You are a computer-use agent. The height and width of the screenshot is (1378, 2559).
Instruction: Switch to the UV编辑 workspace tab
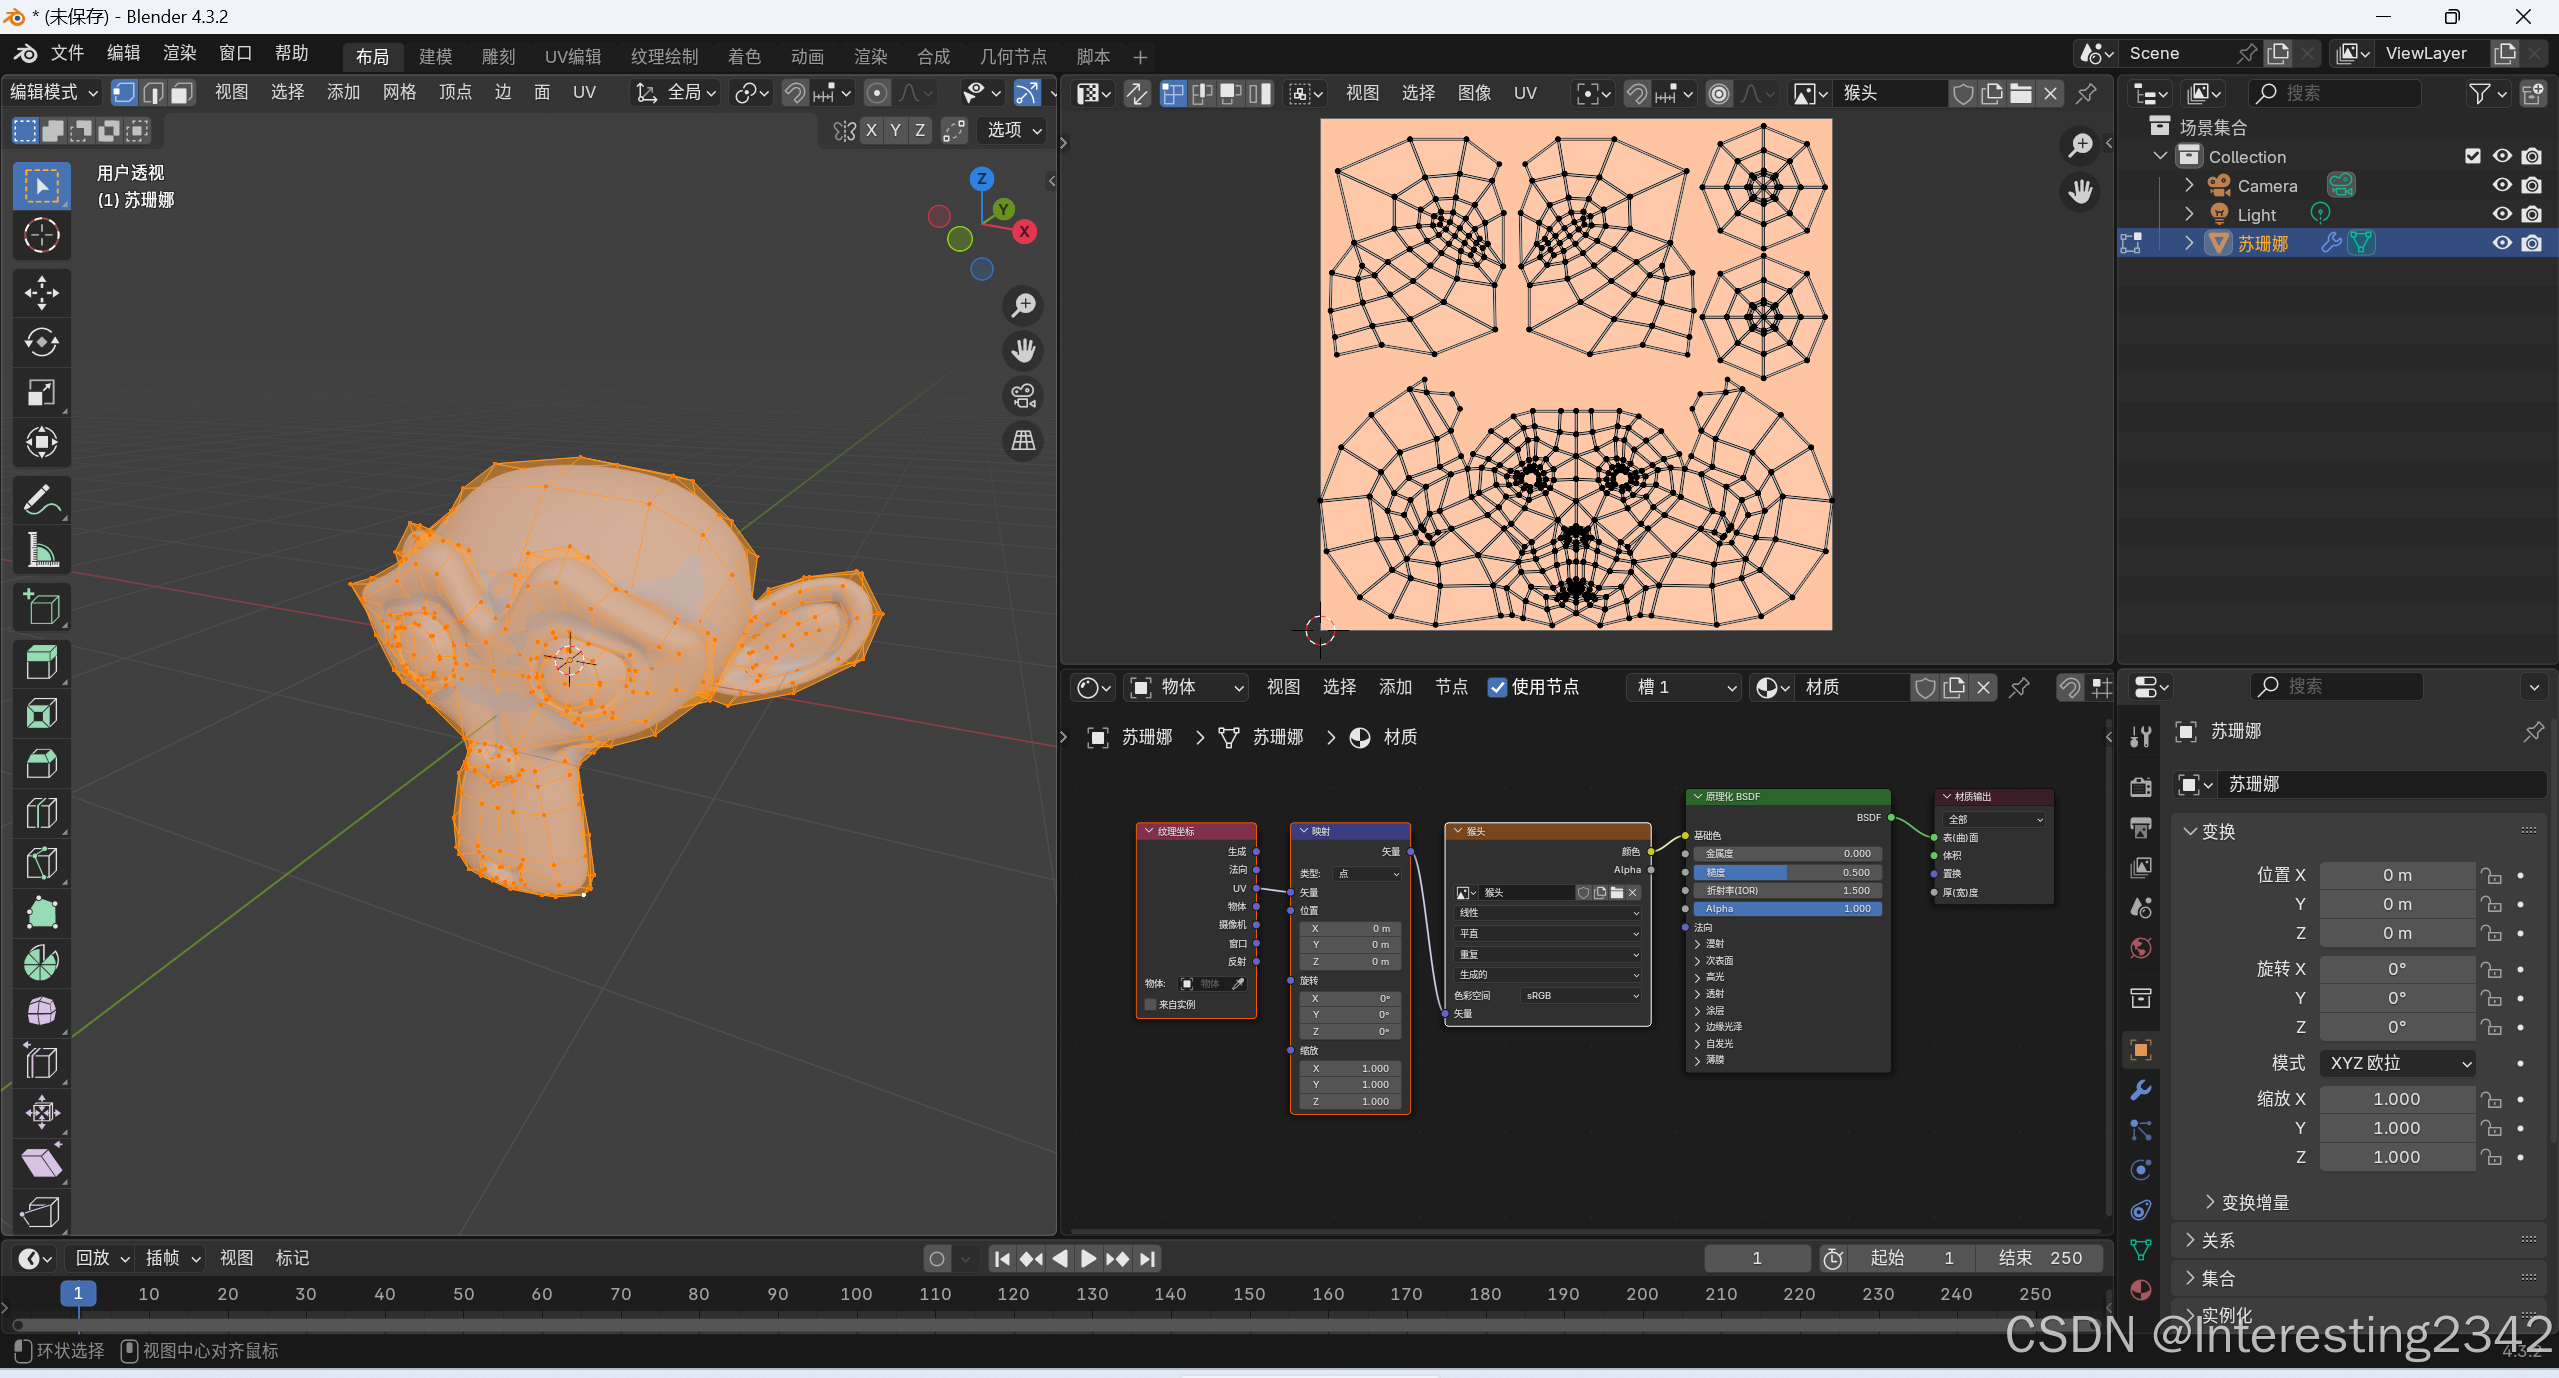572,57
